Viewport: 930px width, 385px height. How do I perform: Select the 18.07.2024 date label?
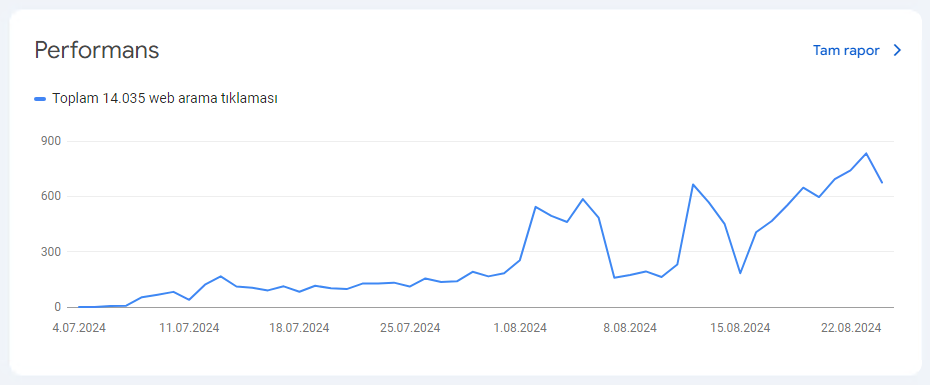pos(300,328)
